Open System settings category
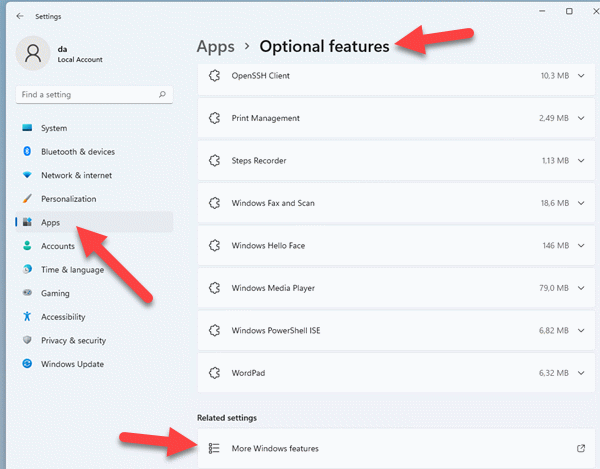 pyautogui.click(x=94, y=128)
